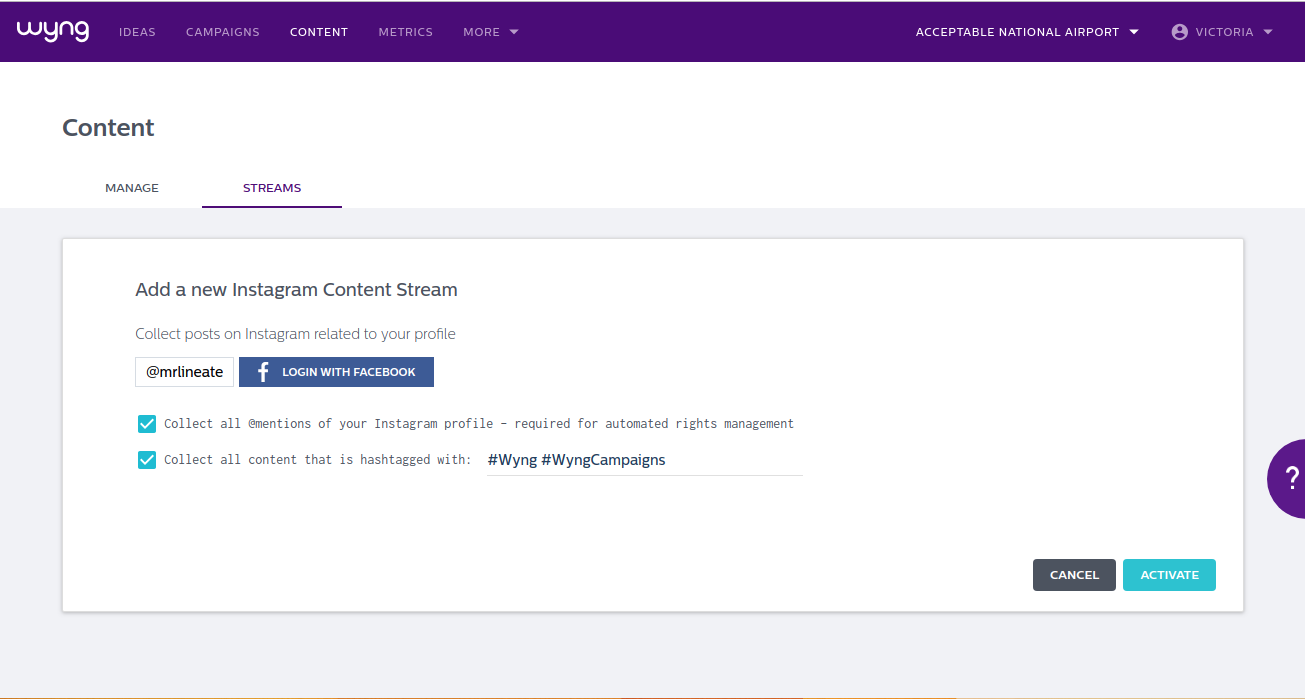The image size is (1305, 699).
Task: Click the hashtags field with #Wyng #WyngCampaigns
Action: coord(644,460)
